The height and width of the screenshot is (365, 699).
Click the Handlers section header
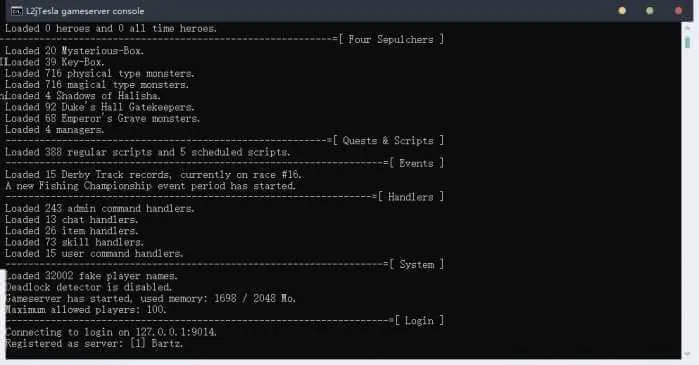(411, 197)
